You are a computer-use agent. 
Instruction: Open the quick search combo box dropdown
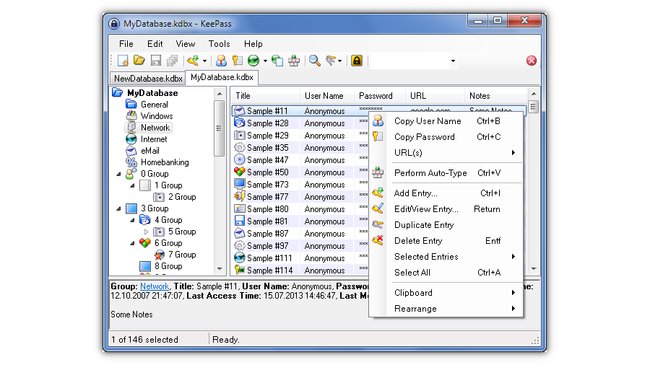[453, 61]
